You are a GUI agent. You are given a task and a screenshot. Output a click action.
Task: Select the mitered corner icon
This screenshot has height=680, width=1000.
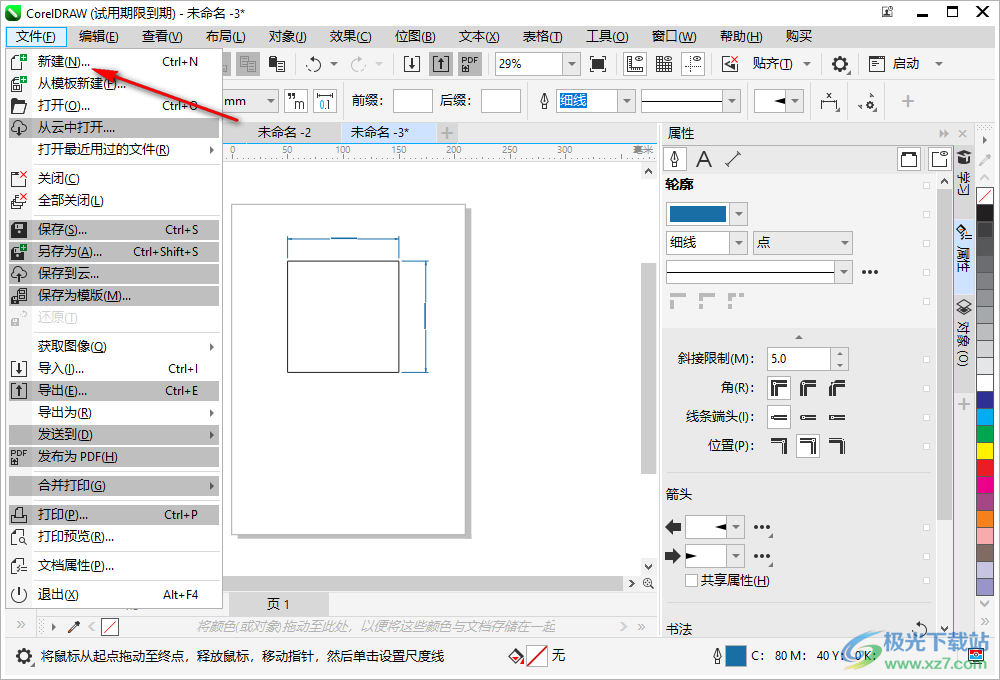point(779,388)
